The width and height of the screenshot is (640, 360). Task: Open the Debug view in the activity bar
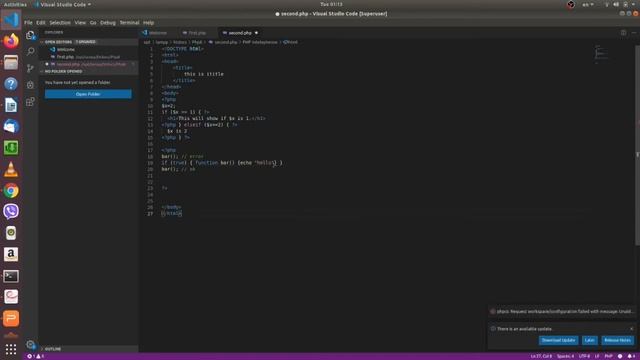pyautogui.click(x=30, y=85)
